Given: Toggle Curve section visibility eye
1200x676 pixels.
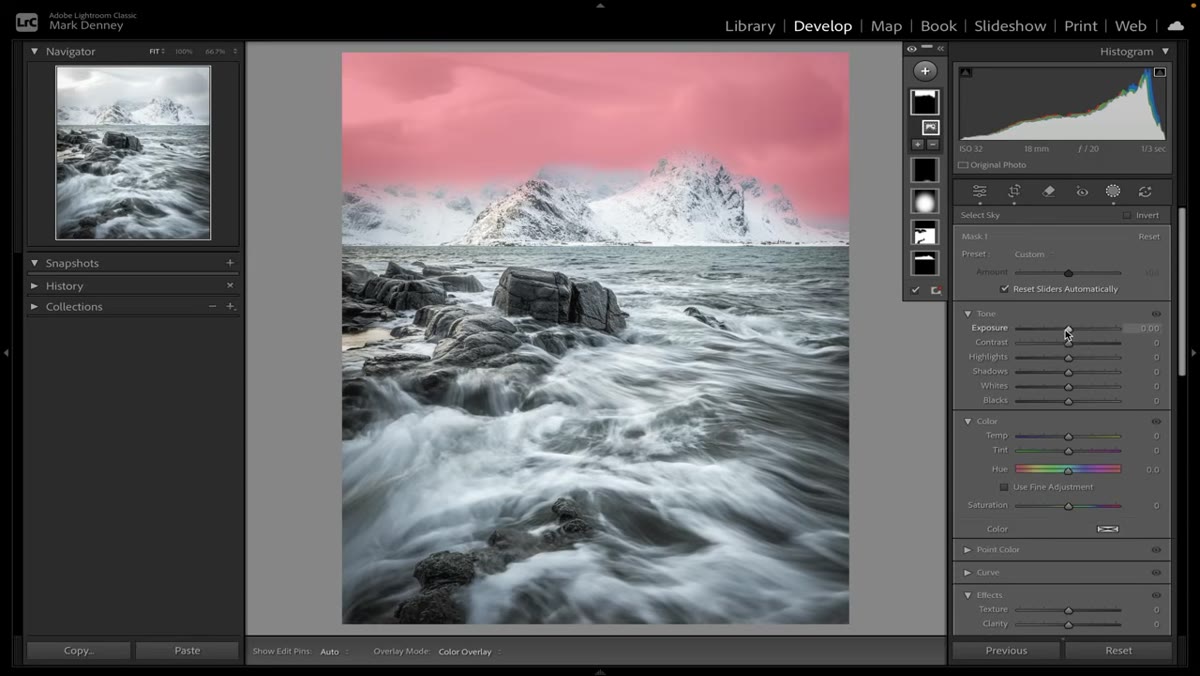Looking at the screenshot, I should tap(1156, 573).
